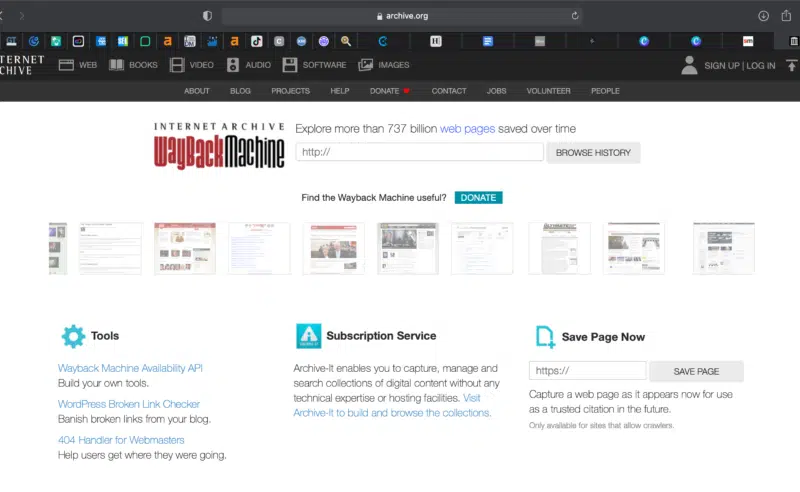Click the Wayback Machine logo
This screenshot has height=492, width=800.
tap(219, 146)
